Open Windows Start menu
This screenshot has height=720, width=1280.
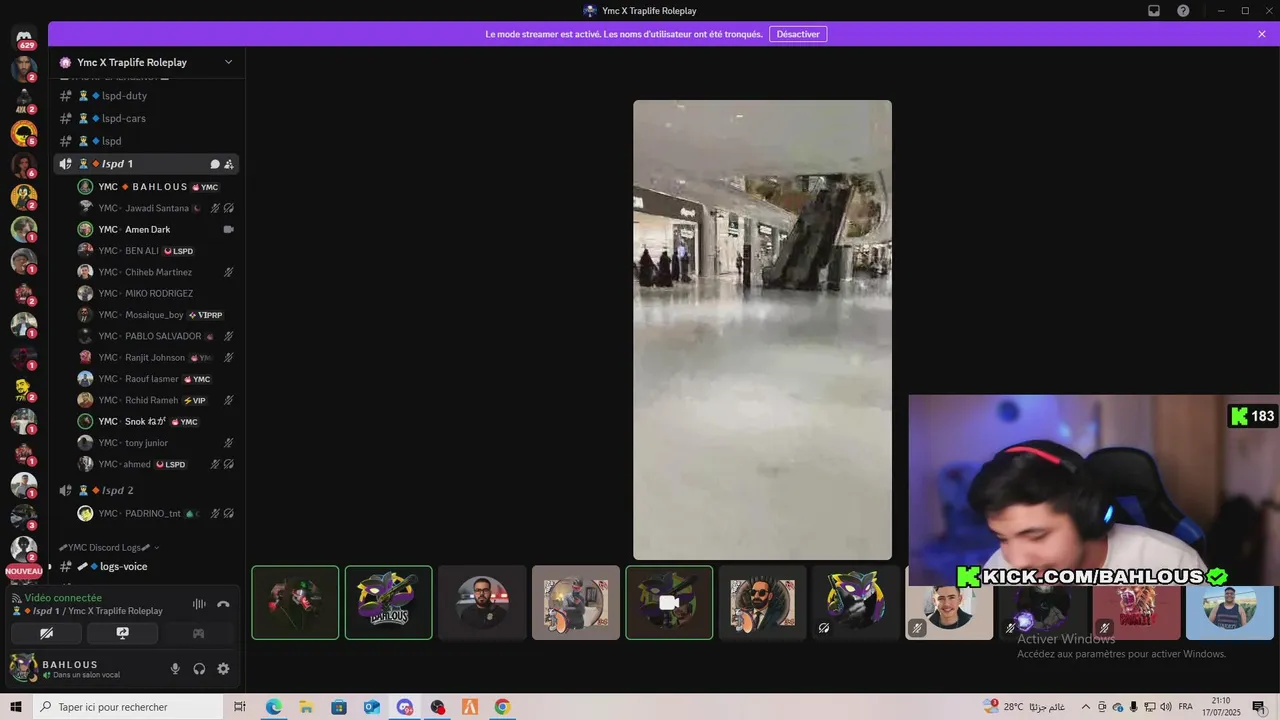(16, 707)
